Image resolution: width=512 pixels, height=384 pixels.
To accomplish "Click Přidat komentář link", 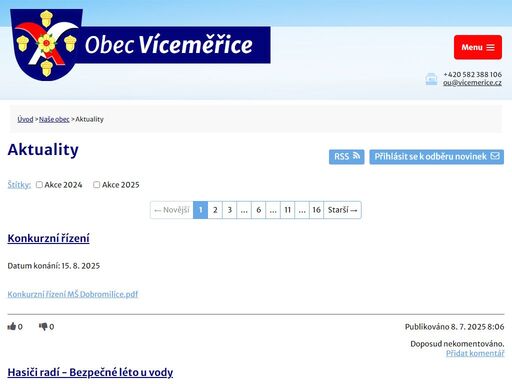I will [x=475, y=353].
